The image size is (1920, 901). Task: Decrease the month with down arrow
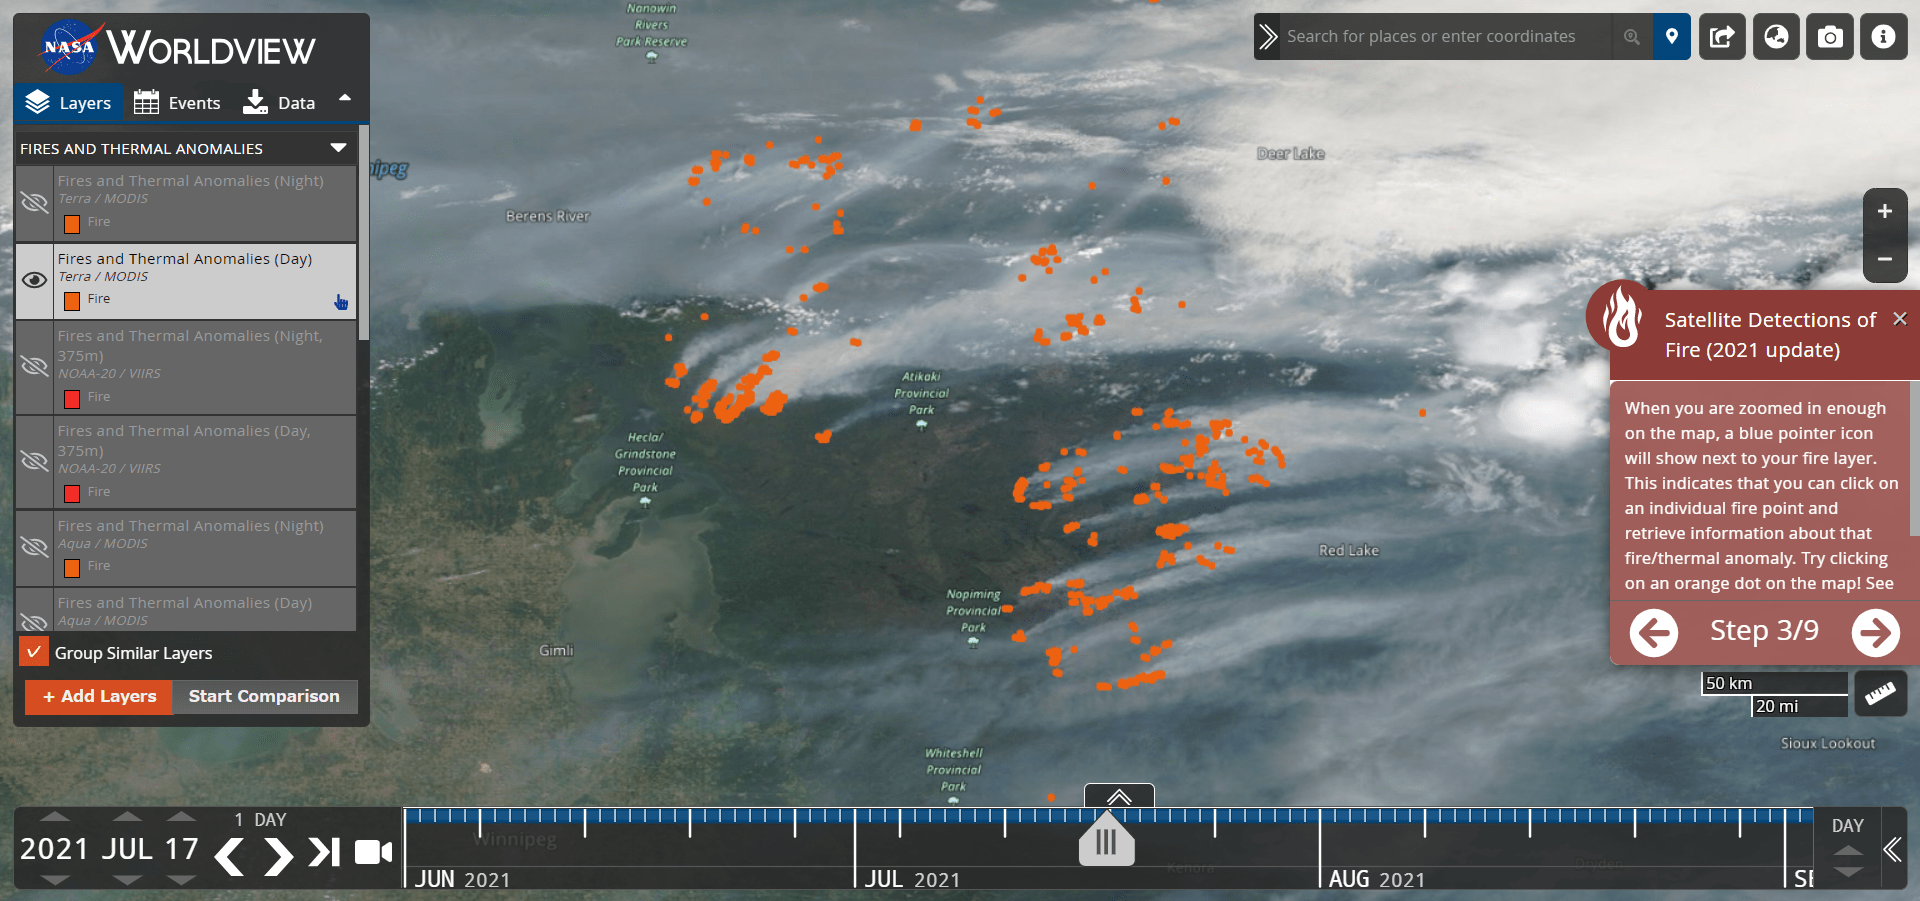click(x=127, y=880)
